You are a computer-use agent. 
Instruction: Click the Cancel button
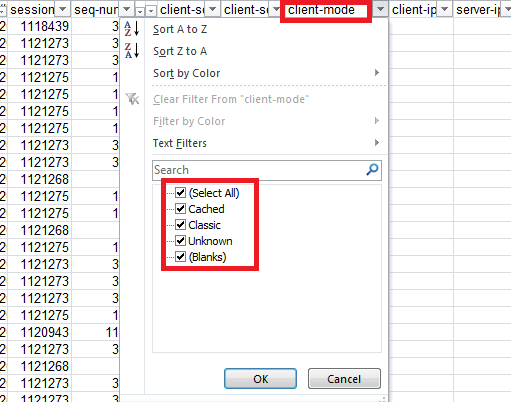pyautogui.click(x=344, y=379)
